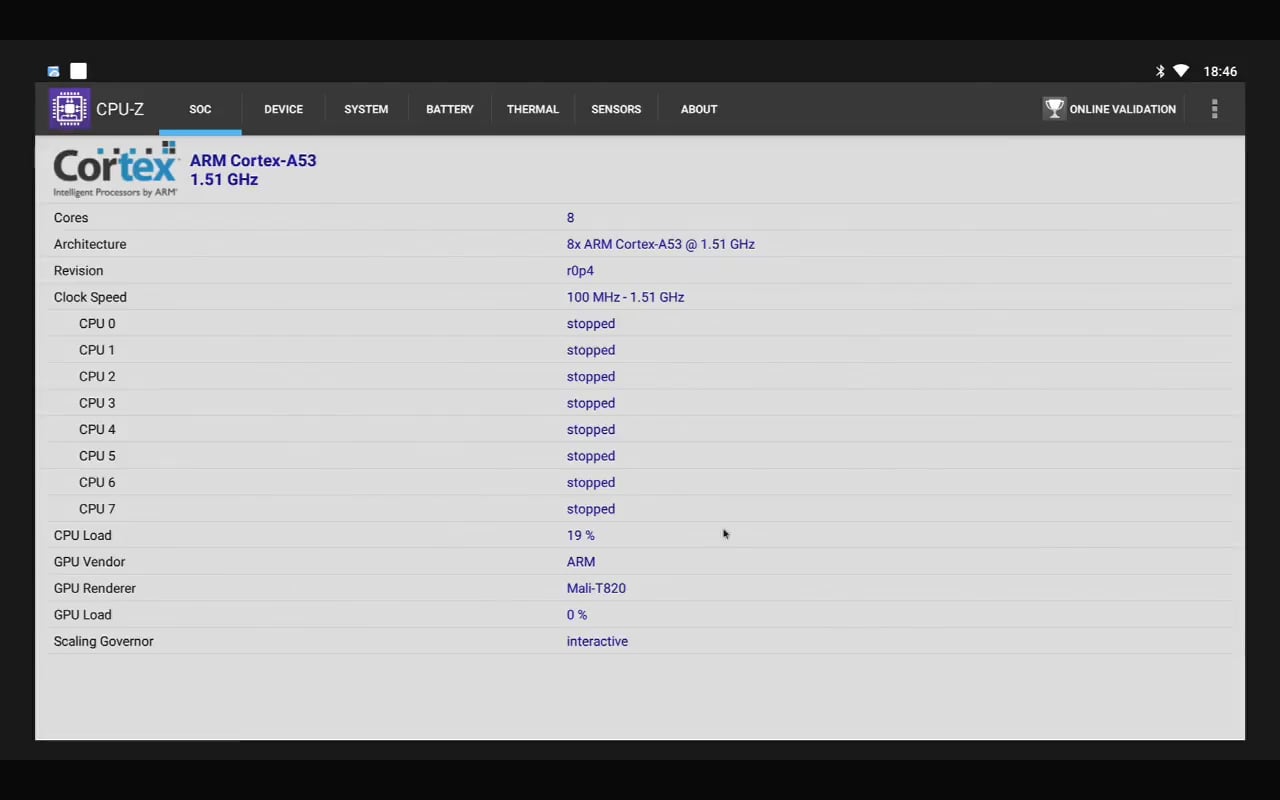Screen dimensions: 1280x800
Task: Select the CPU 1 row label
Action: tap(97, 350)
